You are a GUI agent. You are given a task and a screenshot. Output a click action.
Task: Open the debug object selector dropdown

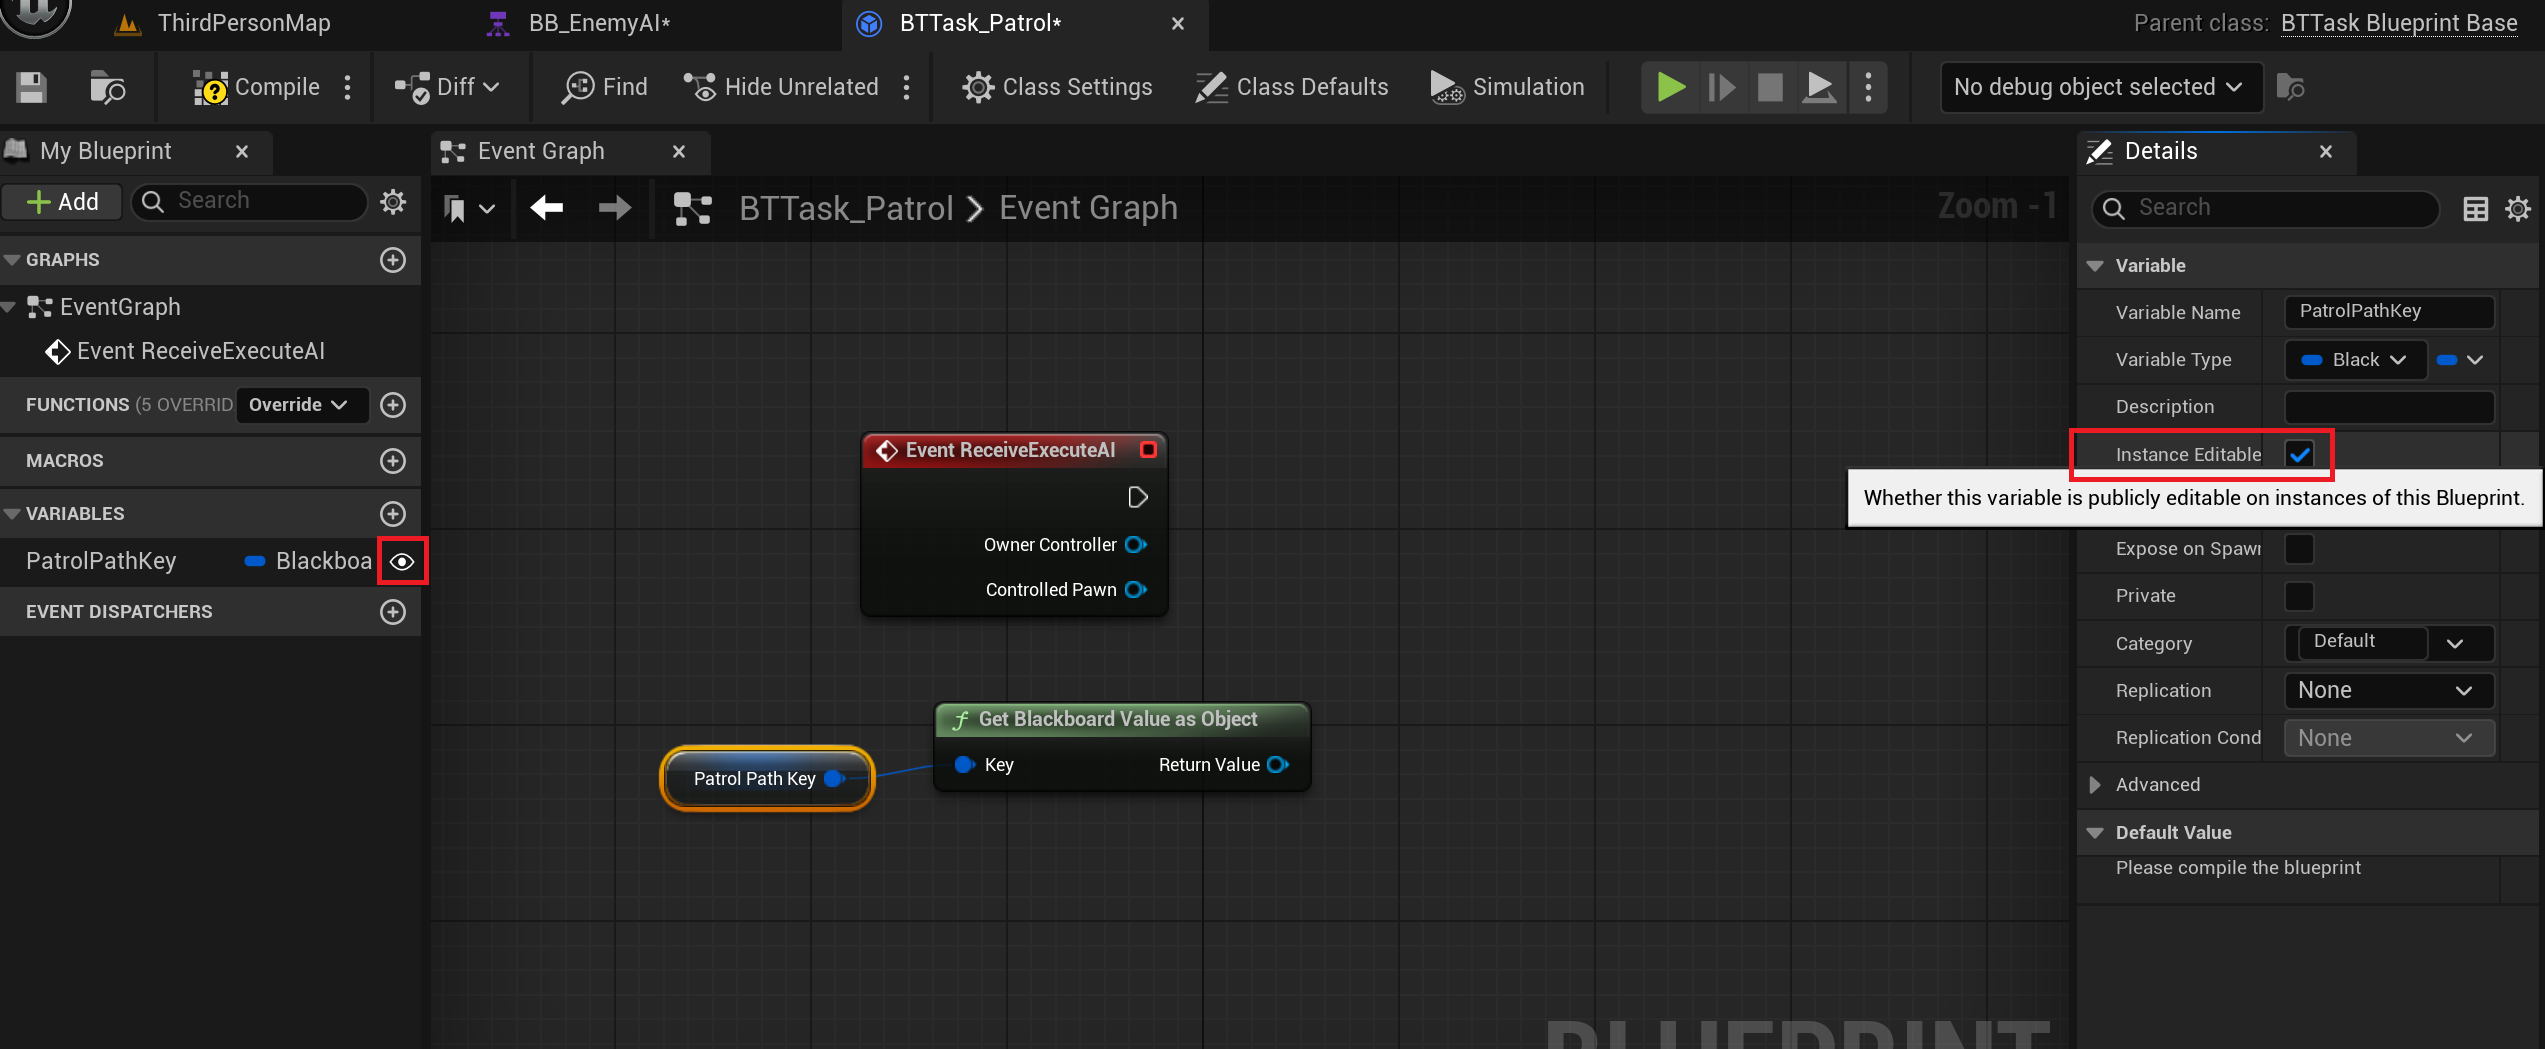[x=2100, y=87]
